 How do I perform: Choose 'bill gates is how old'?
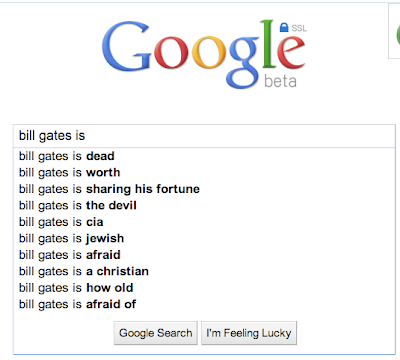pyautogui.click(x=204, y=288)
